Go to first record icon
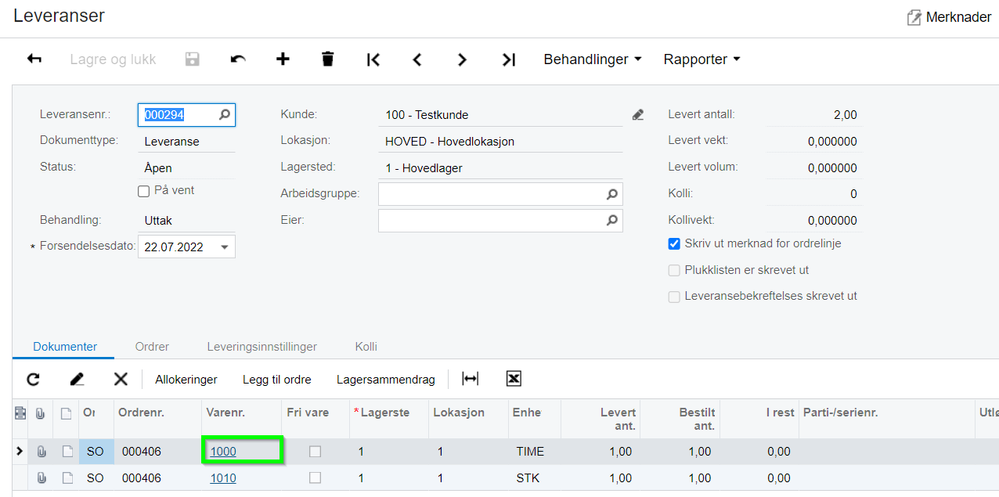The image size is (999, 497). [373, 59]
